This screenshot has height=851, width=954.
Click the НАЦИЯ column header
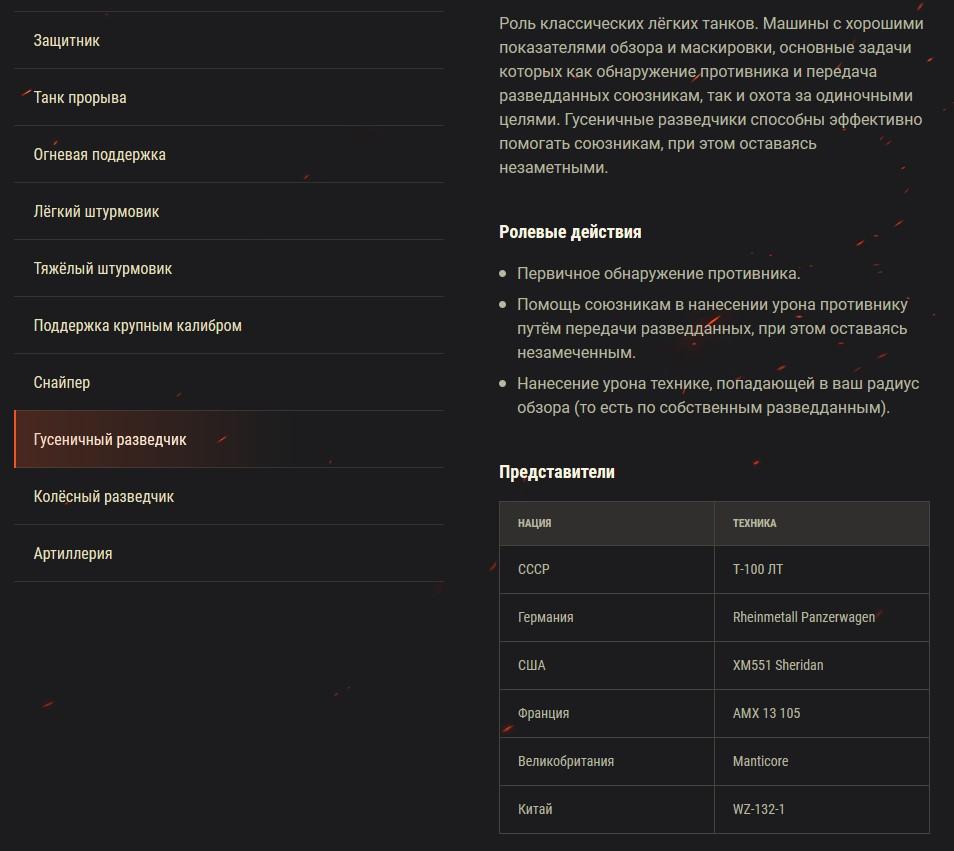535,523
